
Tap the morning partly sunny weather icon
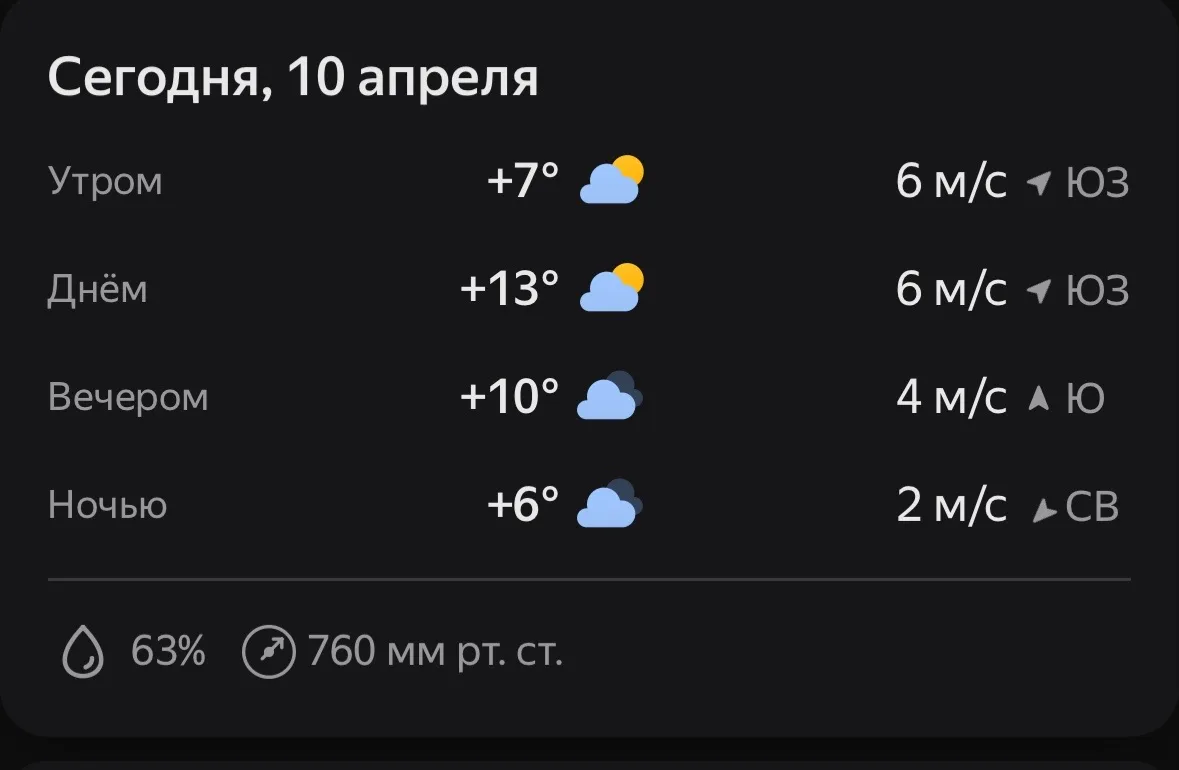[x=612, y=181]
